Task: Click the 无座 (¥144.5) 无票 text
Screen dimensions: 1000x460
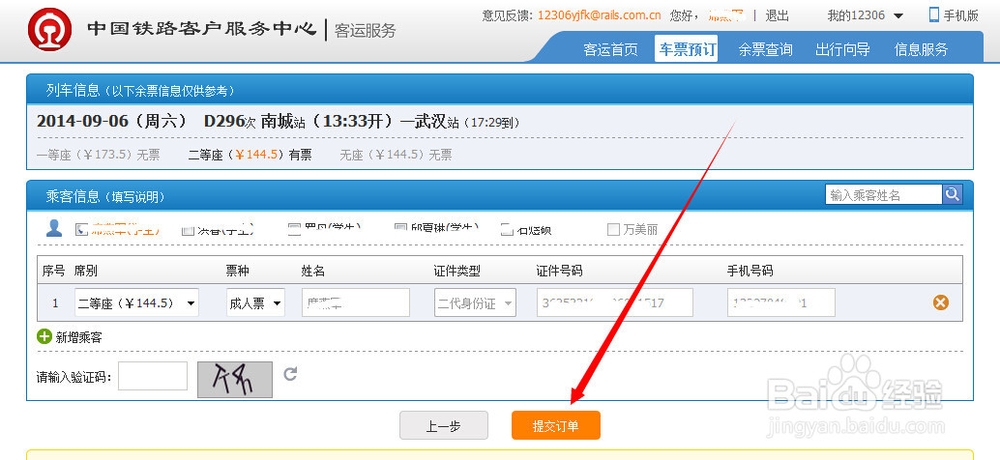Action: [396, 154]
